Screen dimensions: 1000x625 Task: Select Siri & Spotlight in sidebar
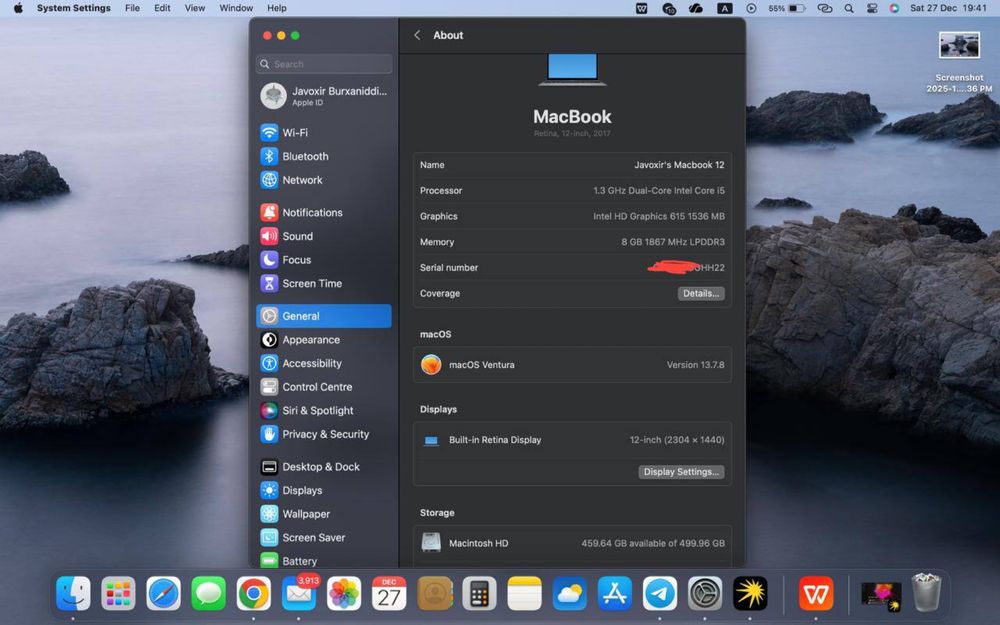pyautogui.click(x=323, y=410)
